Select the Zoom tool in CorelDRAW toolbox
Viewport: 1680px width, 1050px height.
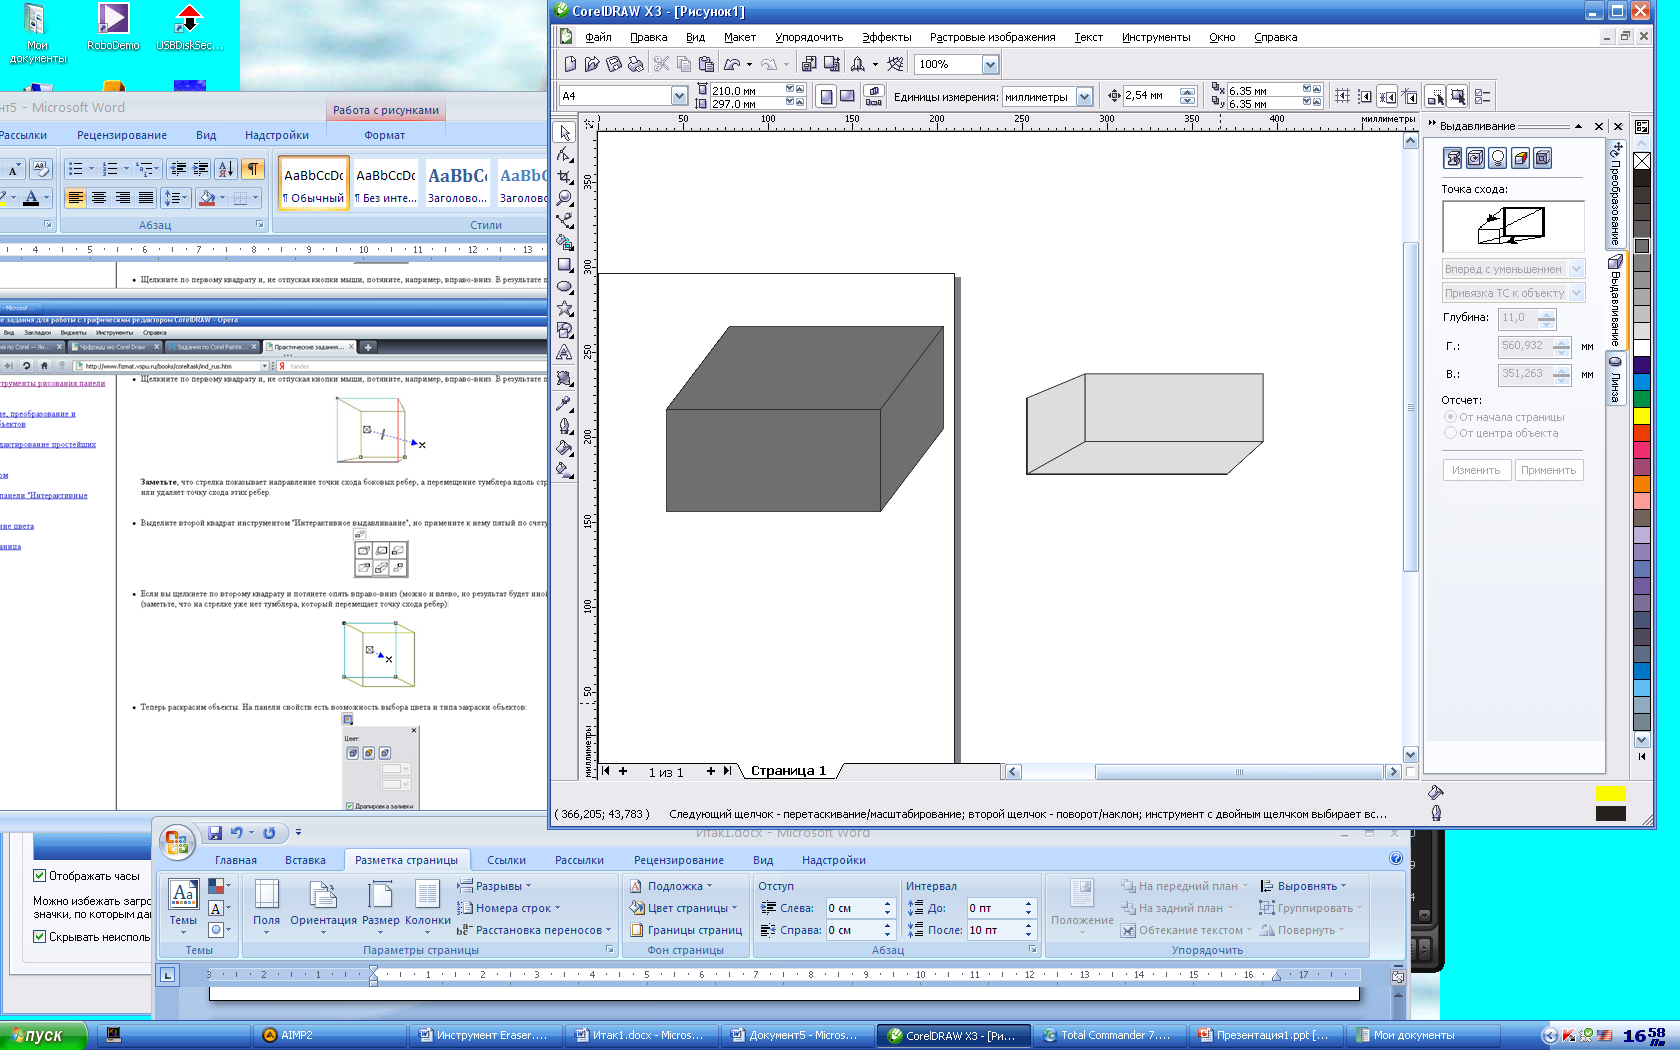coord(565,199)
